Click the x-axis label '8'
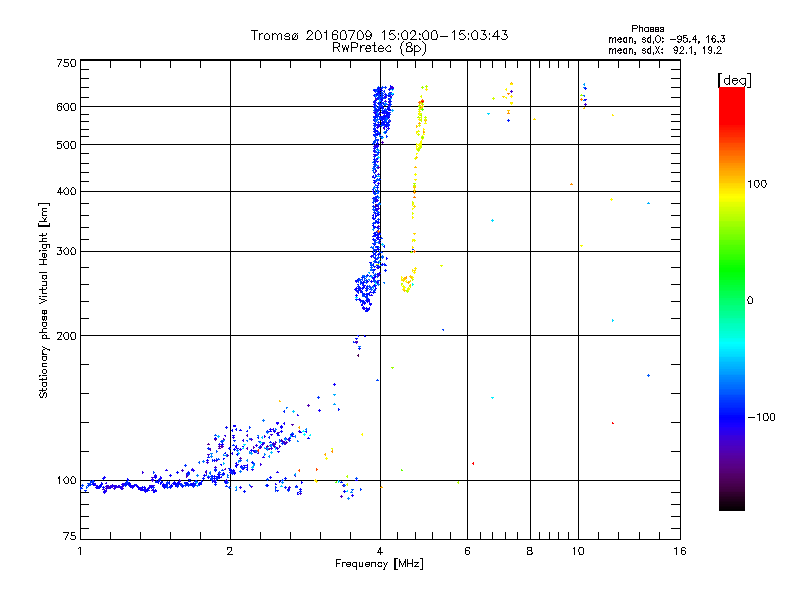Viewport: 800px width, 600px height. tap(530, 551)
